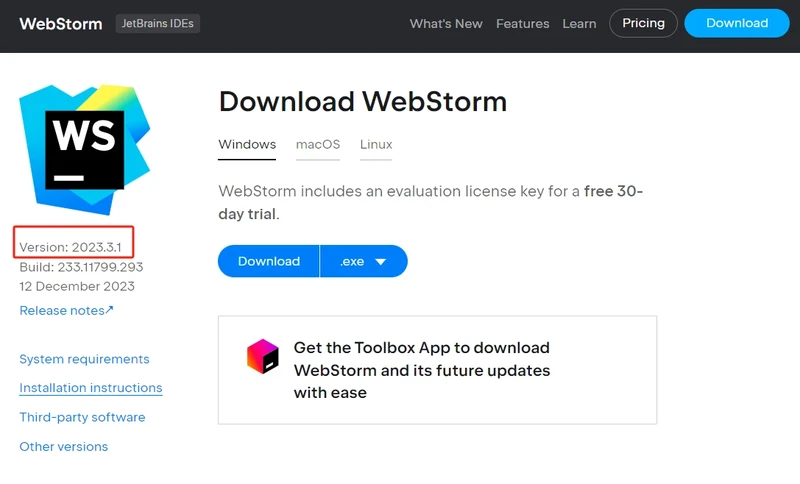View Third-party software link
This screenshot has height=484, width=800.
coord(82,417)
